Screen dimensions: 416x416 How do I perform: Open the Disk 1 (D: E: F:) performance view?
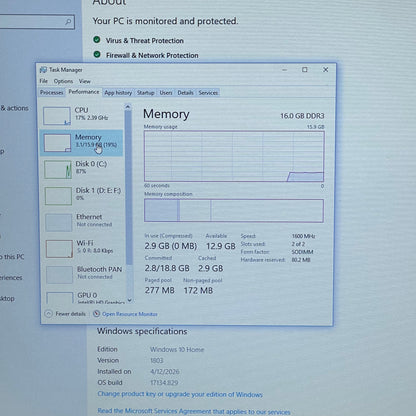click(82, 195)
